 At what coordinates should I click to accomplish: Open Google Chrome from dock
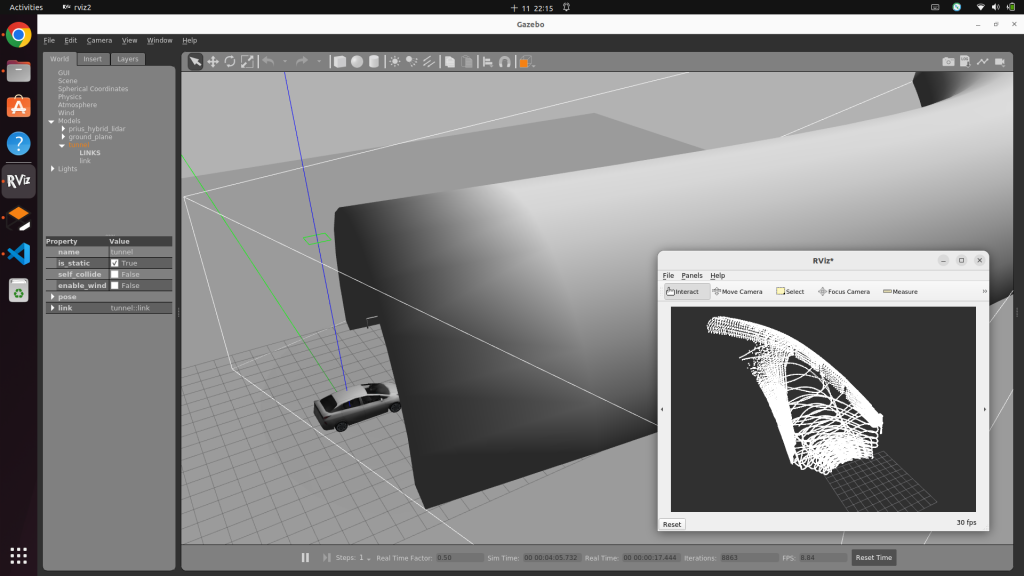[x=18, y=35]
